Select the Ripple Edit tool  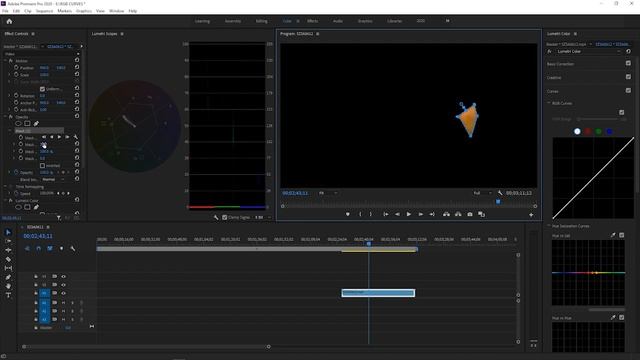tap(8, 250)
